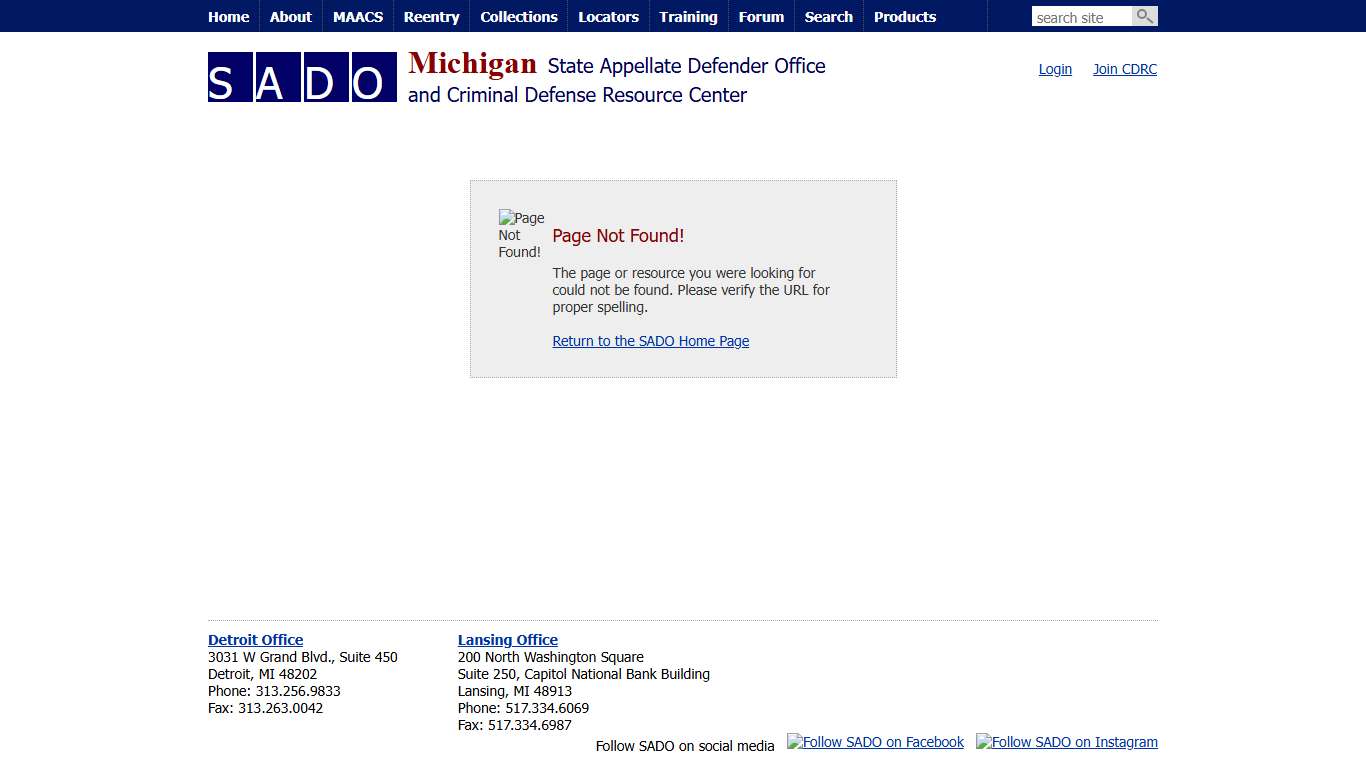The image size is (1366, 768).
Task: Click the Login link
Action: tap(1054, 69)
